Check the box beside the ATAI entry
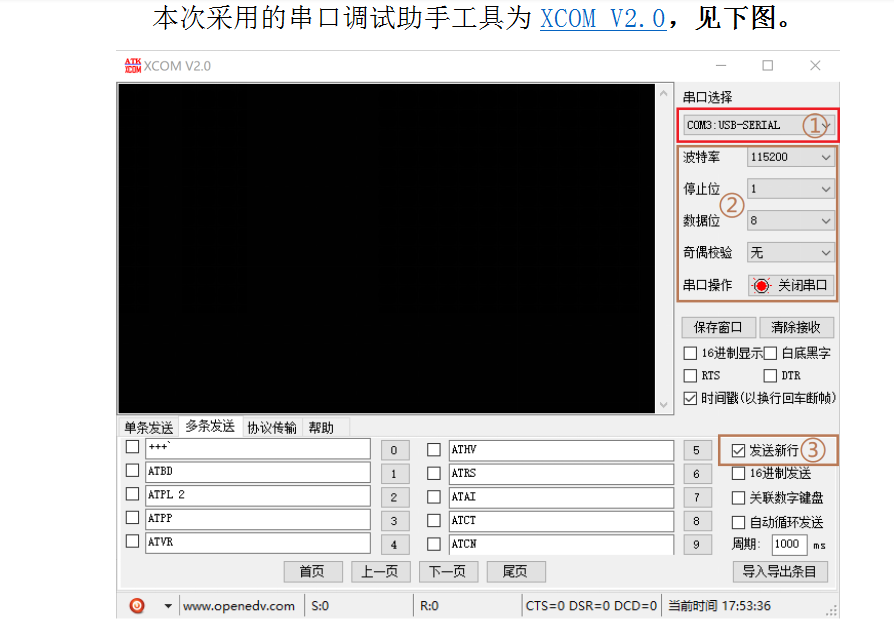This screenshot has width=894, height=626. tap(434, 497)
